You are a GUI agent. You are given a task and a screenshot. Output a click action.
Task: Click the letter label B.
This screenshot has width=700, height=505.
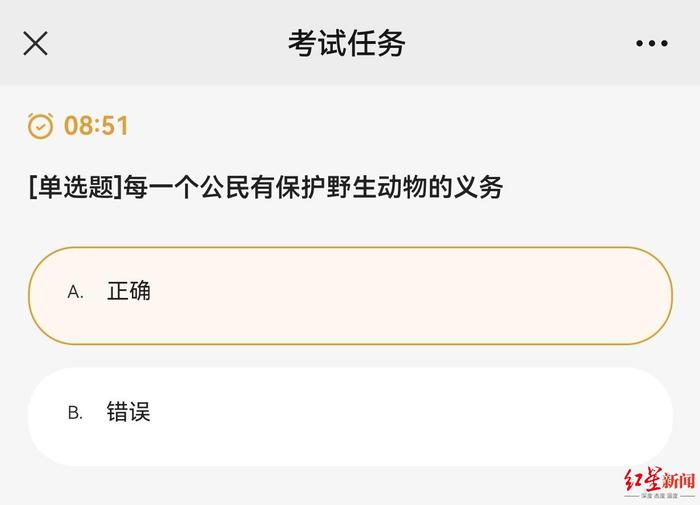coord(75,413)
